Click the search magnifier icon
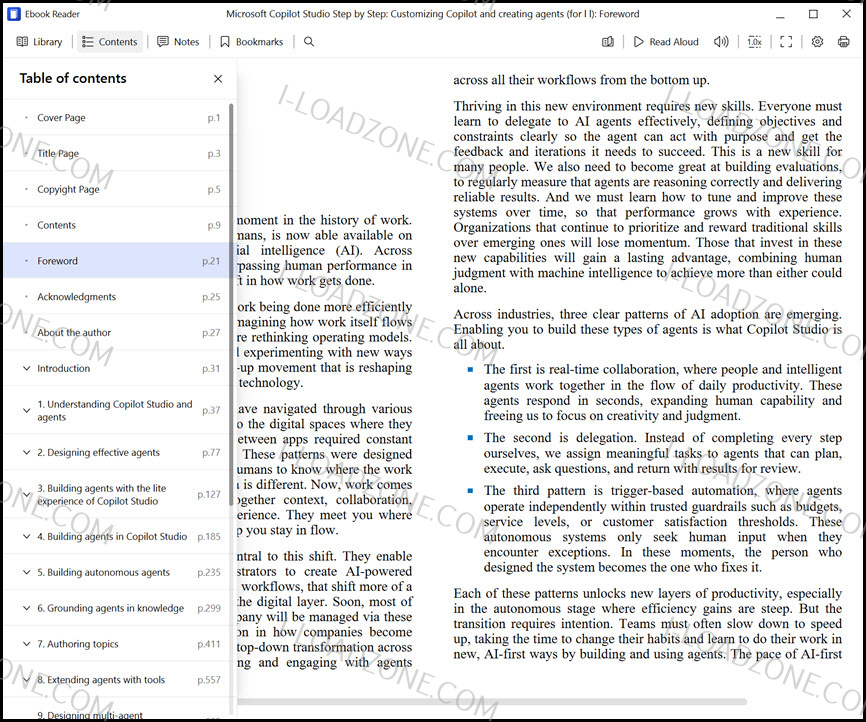This screenshot has height=722, width=866. 309,41
